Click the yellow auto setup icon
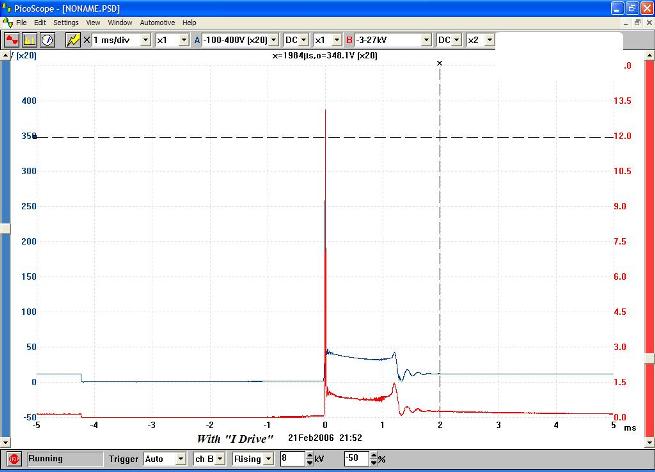 click(x=72, y=39)
